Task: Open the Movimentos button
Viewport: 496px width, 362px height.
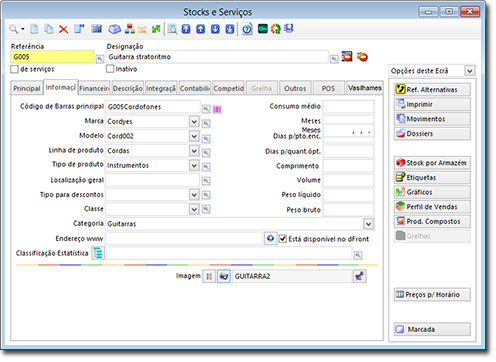Action: tap(432, 119)
